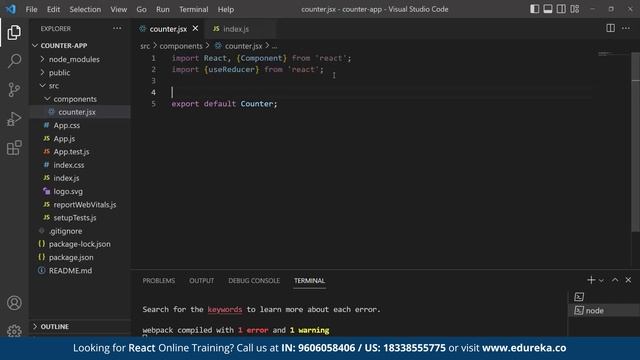The height and width of the screenshot is (360, 640).
Task: Switch to the Problems panel tab
Action: pyautogui.click(x=158, y=281)
